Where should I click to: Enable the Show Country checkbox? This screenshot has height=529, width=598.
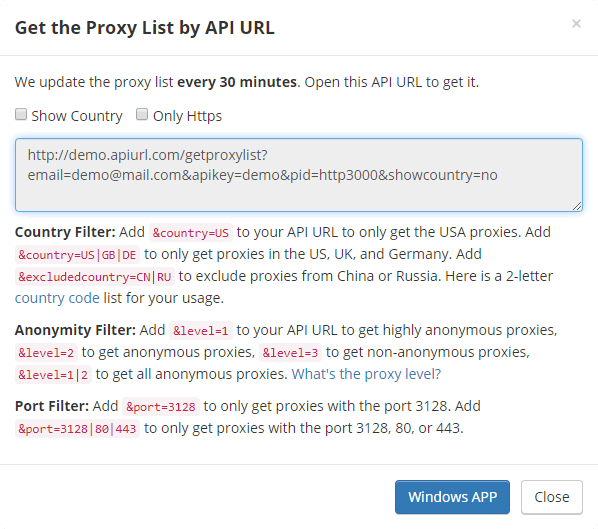(x=21, y=114)
